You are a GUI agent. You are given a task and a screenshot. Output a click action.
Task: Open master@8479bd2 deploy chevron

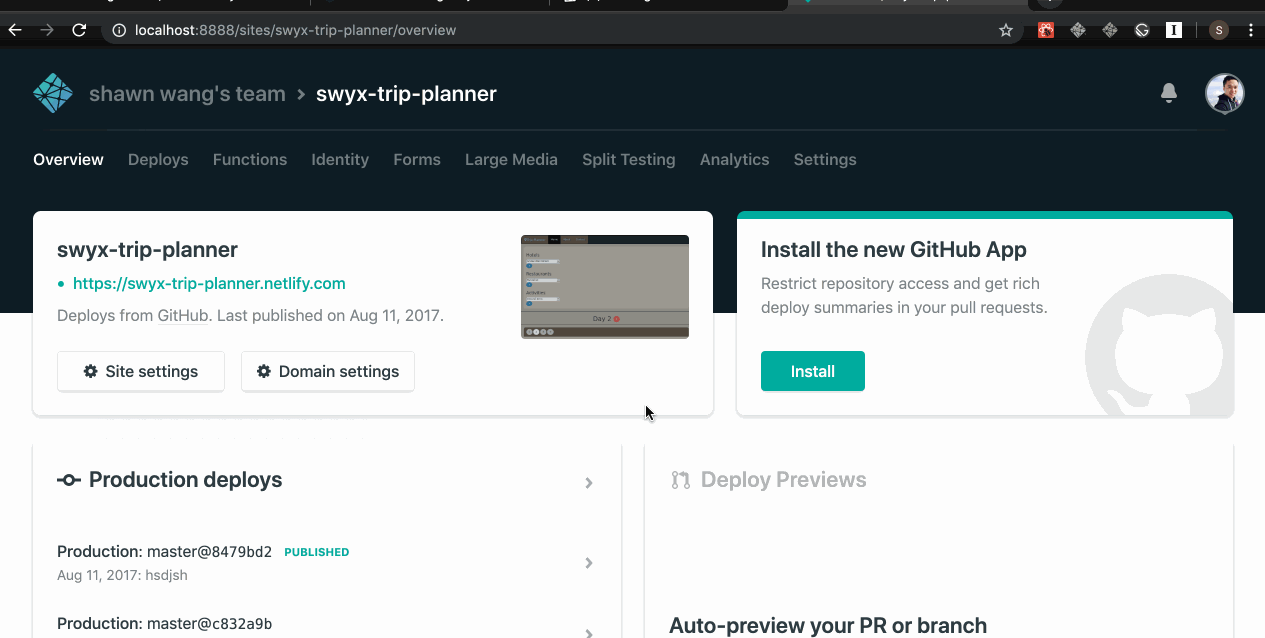tap(589, 563)
